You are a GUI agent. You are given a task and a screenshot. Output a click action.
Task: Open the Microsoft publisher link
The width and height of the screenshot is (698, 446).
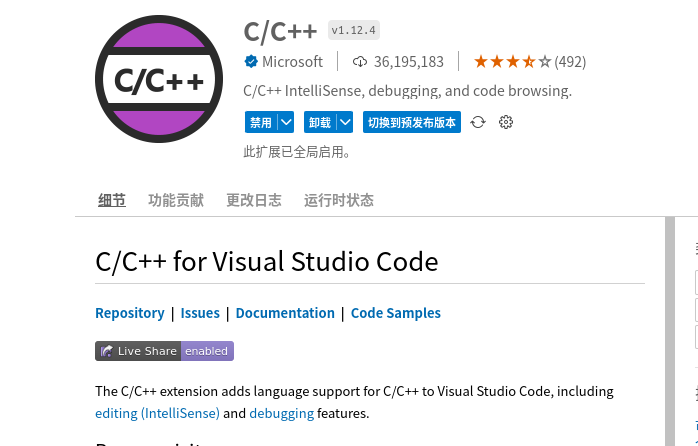tap(292, 61)
